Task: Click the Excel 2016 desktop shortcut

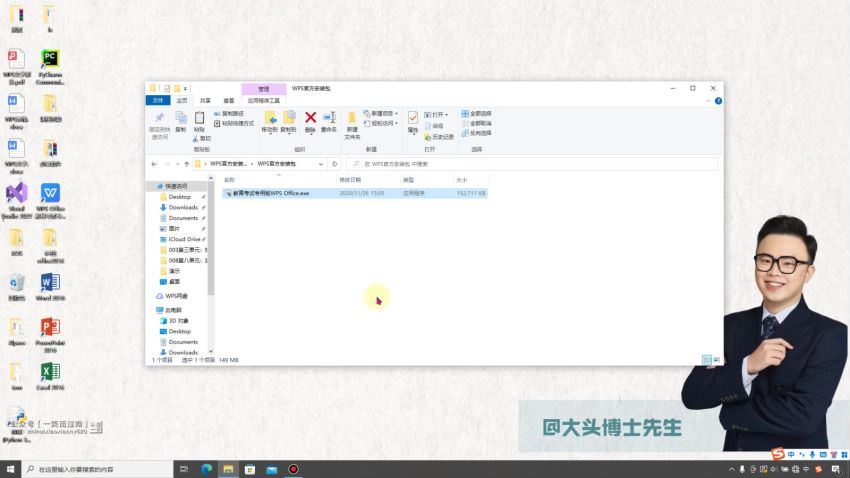Action: pyautogui.click(x=50, y=377)
